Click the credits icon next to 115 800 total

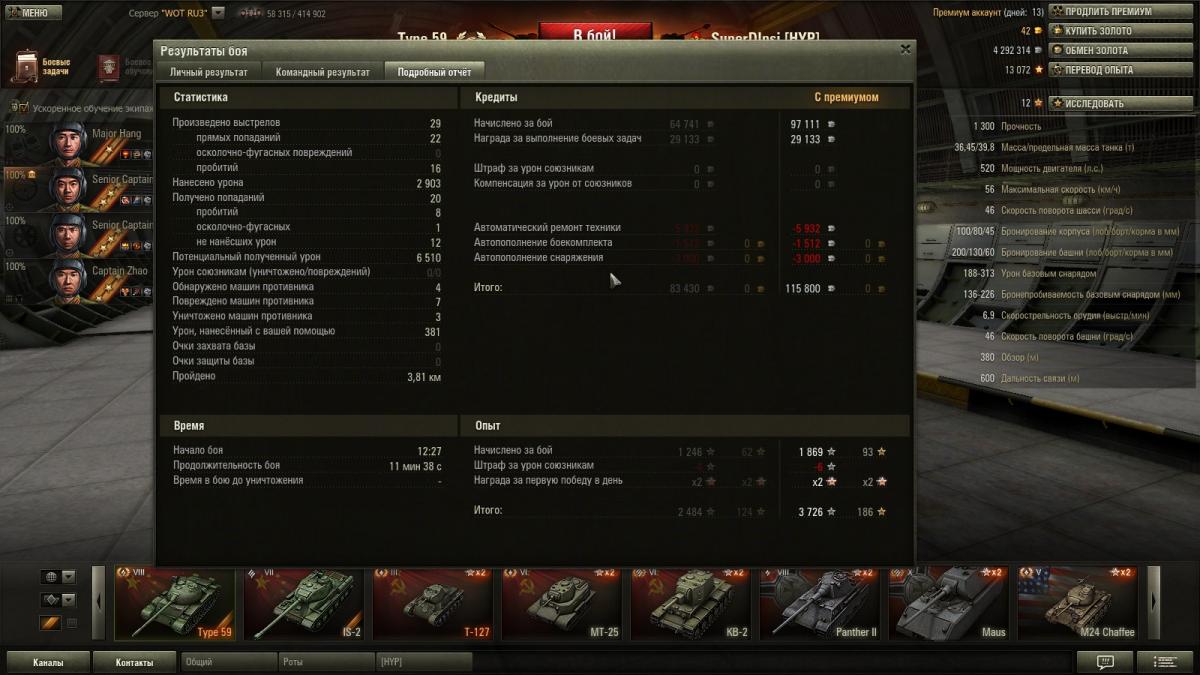(x=831, y=288)
